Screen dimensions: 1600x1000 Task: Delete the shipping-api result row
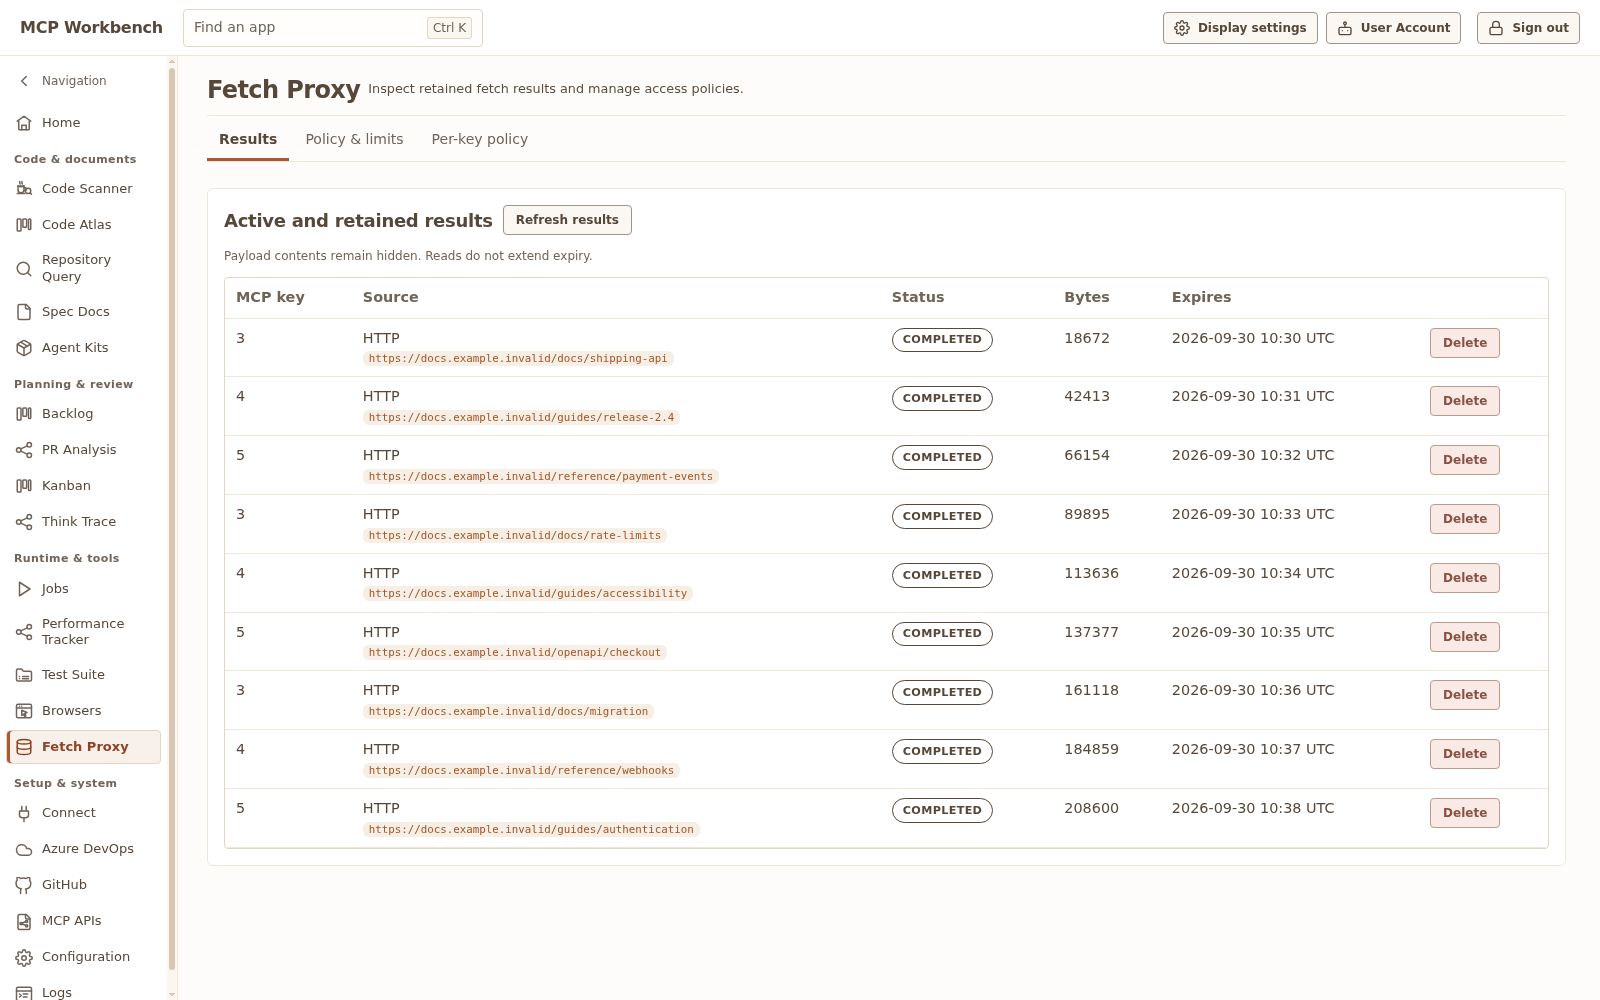point(1465,343)
